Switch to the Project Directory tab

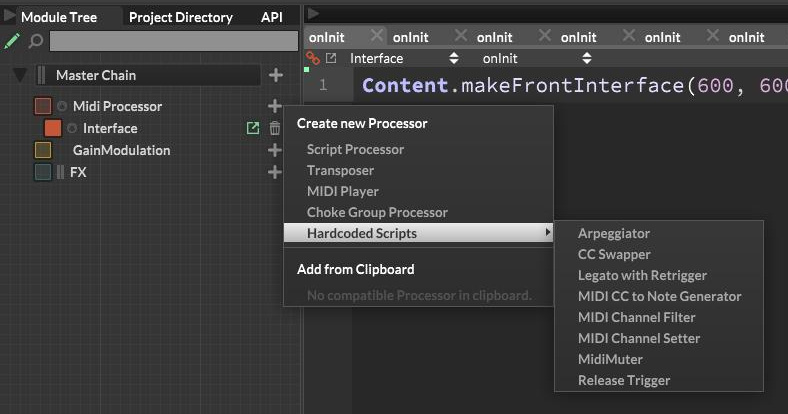[x=180, y=17]
